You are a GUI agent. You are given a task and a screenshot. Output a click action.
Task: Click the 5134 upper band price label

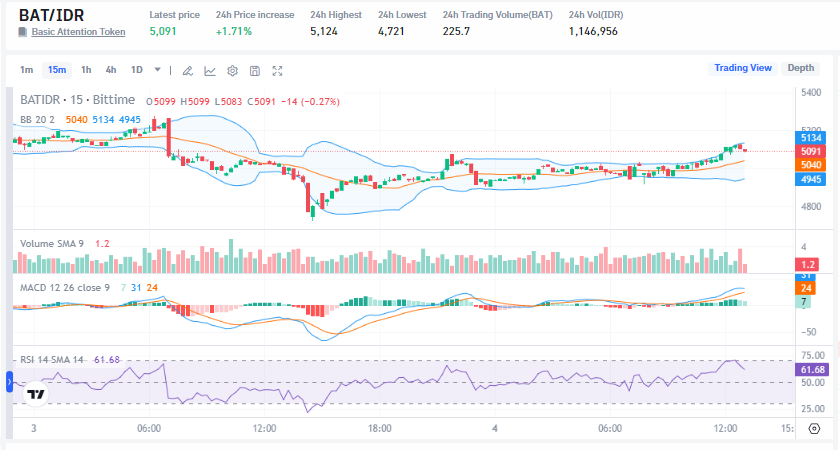(811, 138)
